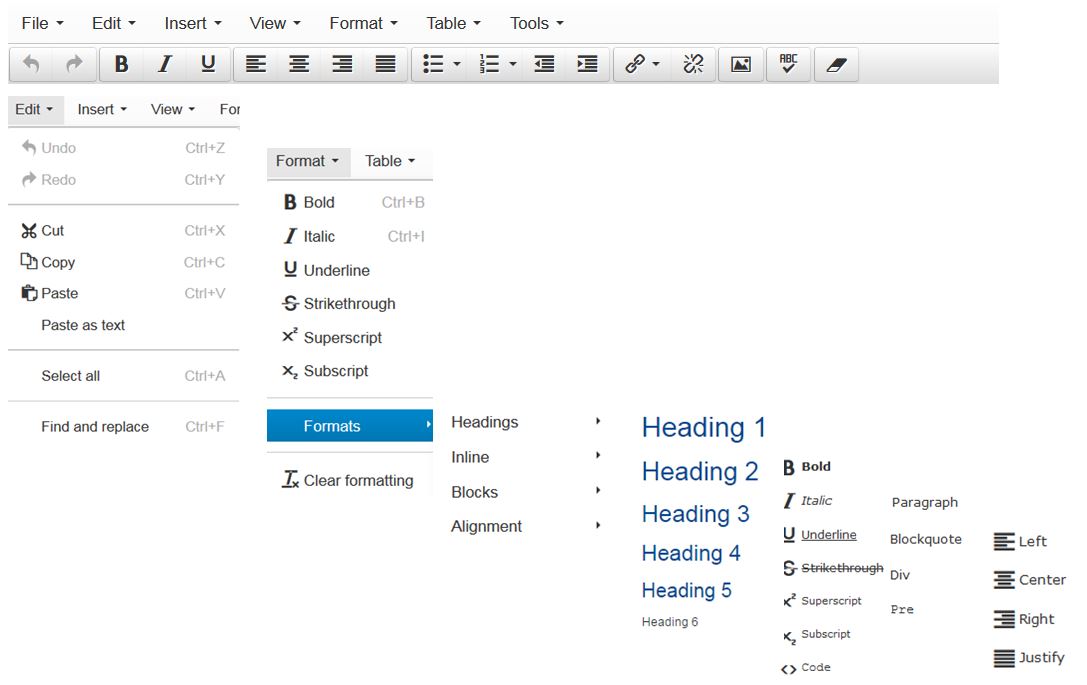The height and width of the screenshot is (685, 1087).
Task: Insert a numbered list from toolbar
Action: (489, 64)
